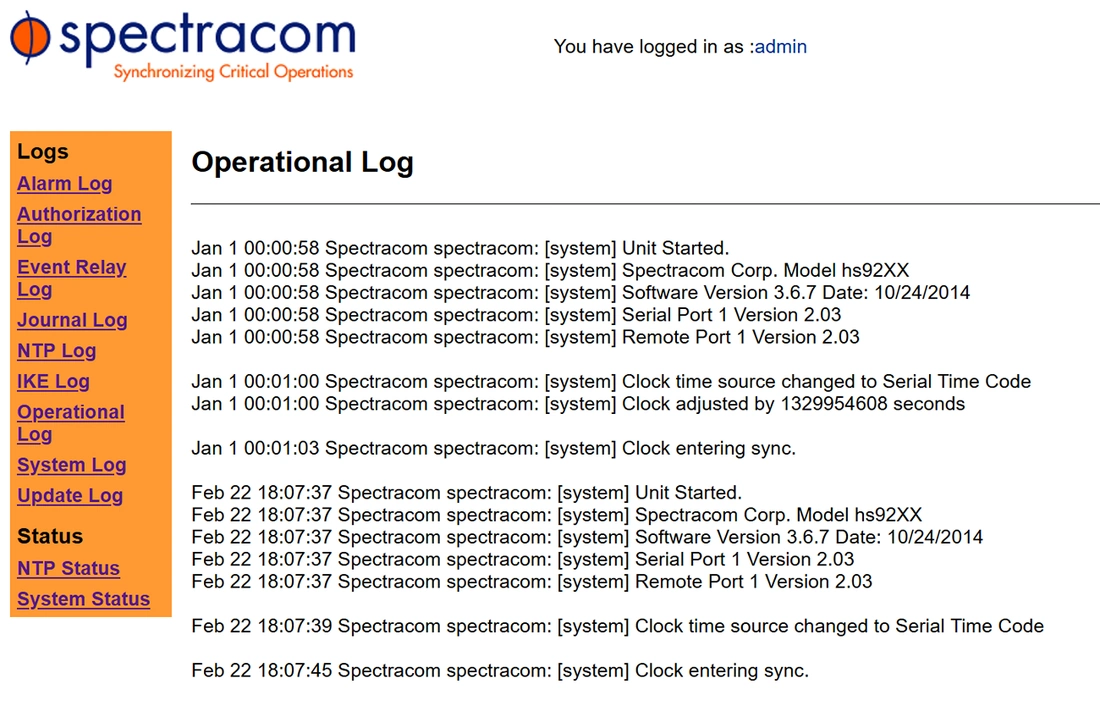The image size is (1100, 706).
Task: Open the Alarm Log link
Action: point(65,184)
